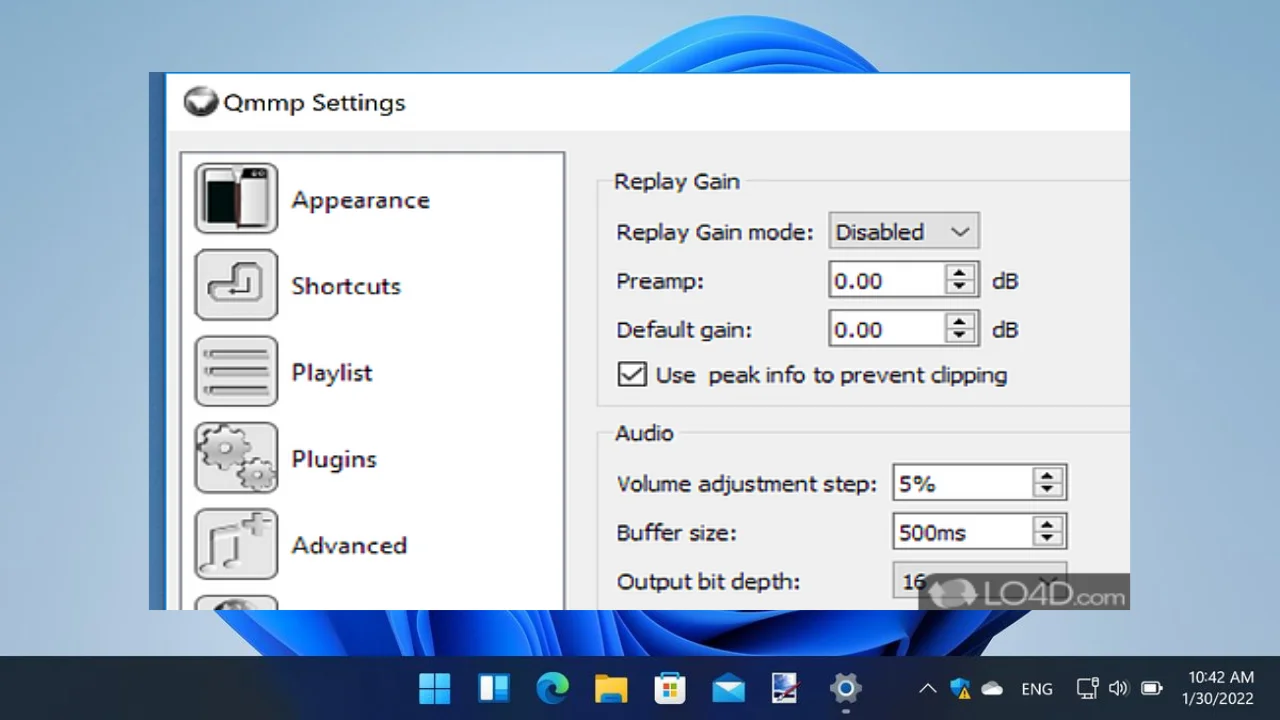This screenshot has width=1280, height=720.
Task: Click the Buffer size 500ms field
Action: (x=963, y=533)
